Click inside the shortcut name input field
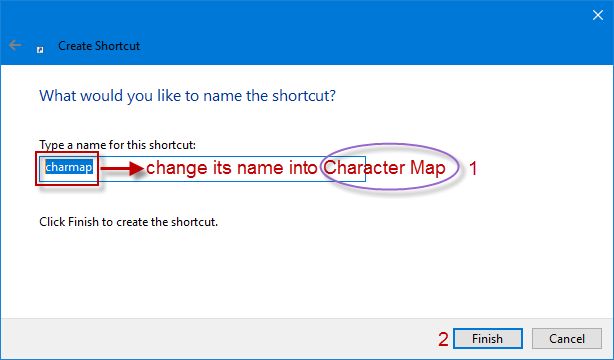614x360 pixels. (202, 168)
